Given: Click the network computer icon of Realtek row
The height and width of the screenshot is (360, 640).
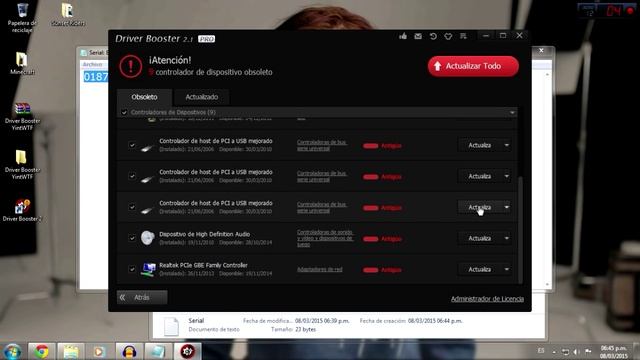Looking at the screenshot, I should tap(148, 269).
